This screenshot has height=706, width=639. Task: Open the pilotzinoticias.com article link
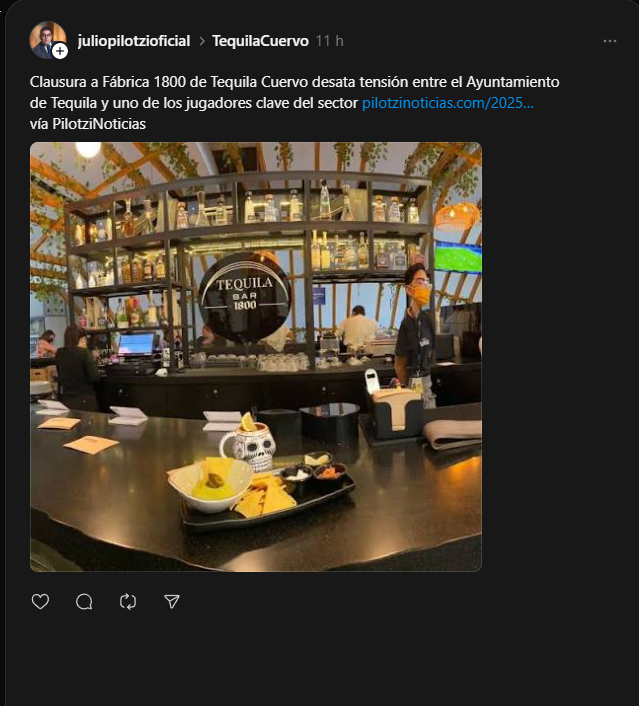pos(448,103)
